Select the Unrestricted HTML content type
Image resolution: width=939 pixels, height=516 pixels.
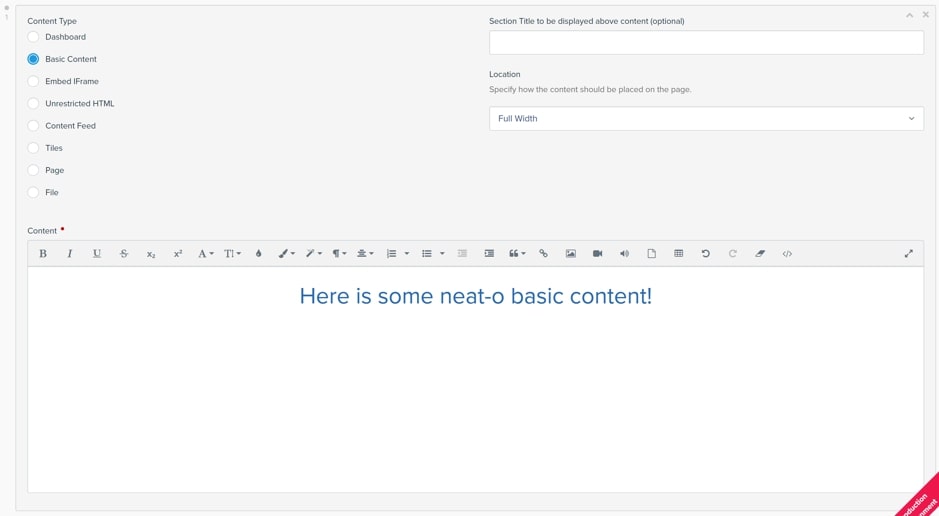(x=33, y=104)
